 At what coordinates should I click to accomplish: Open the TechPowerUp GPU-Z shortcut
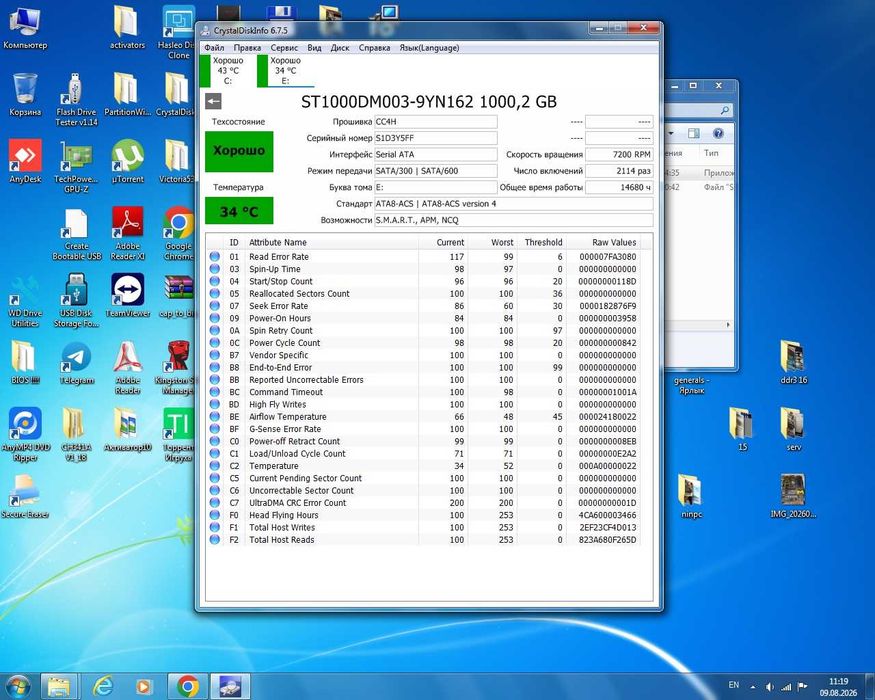pyautogui.click(x=76, y=166)
